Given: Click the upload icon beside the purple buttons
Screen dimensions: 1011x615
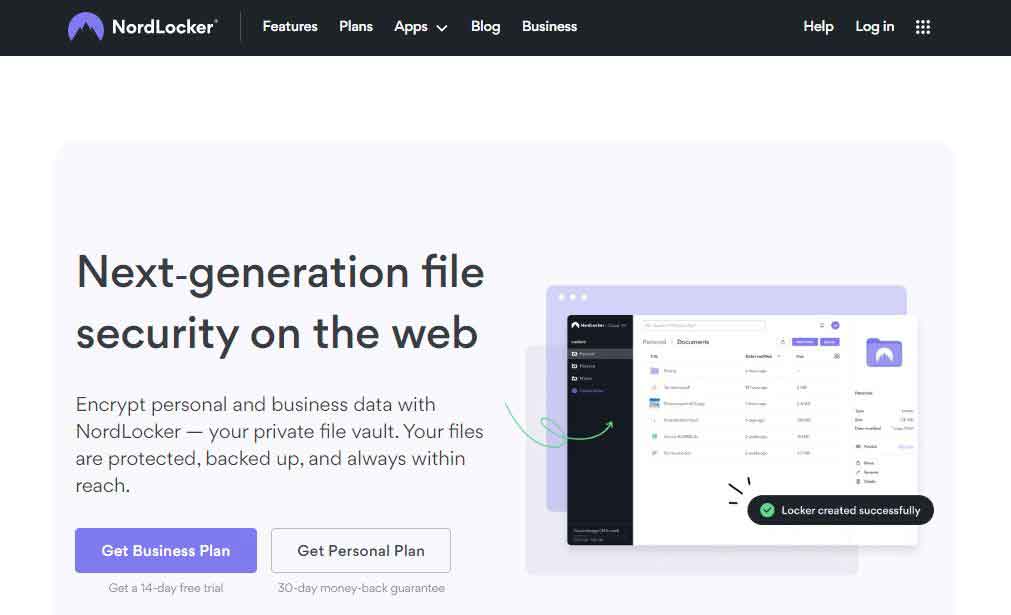Looking at the screenshot, I should pyautogui.click(x=782, y=342).
